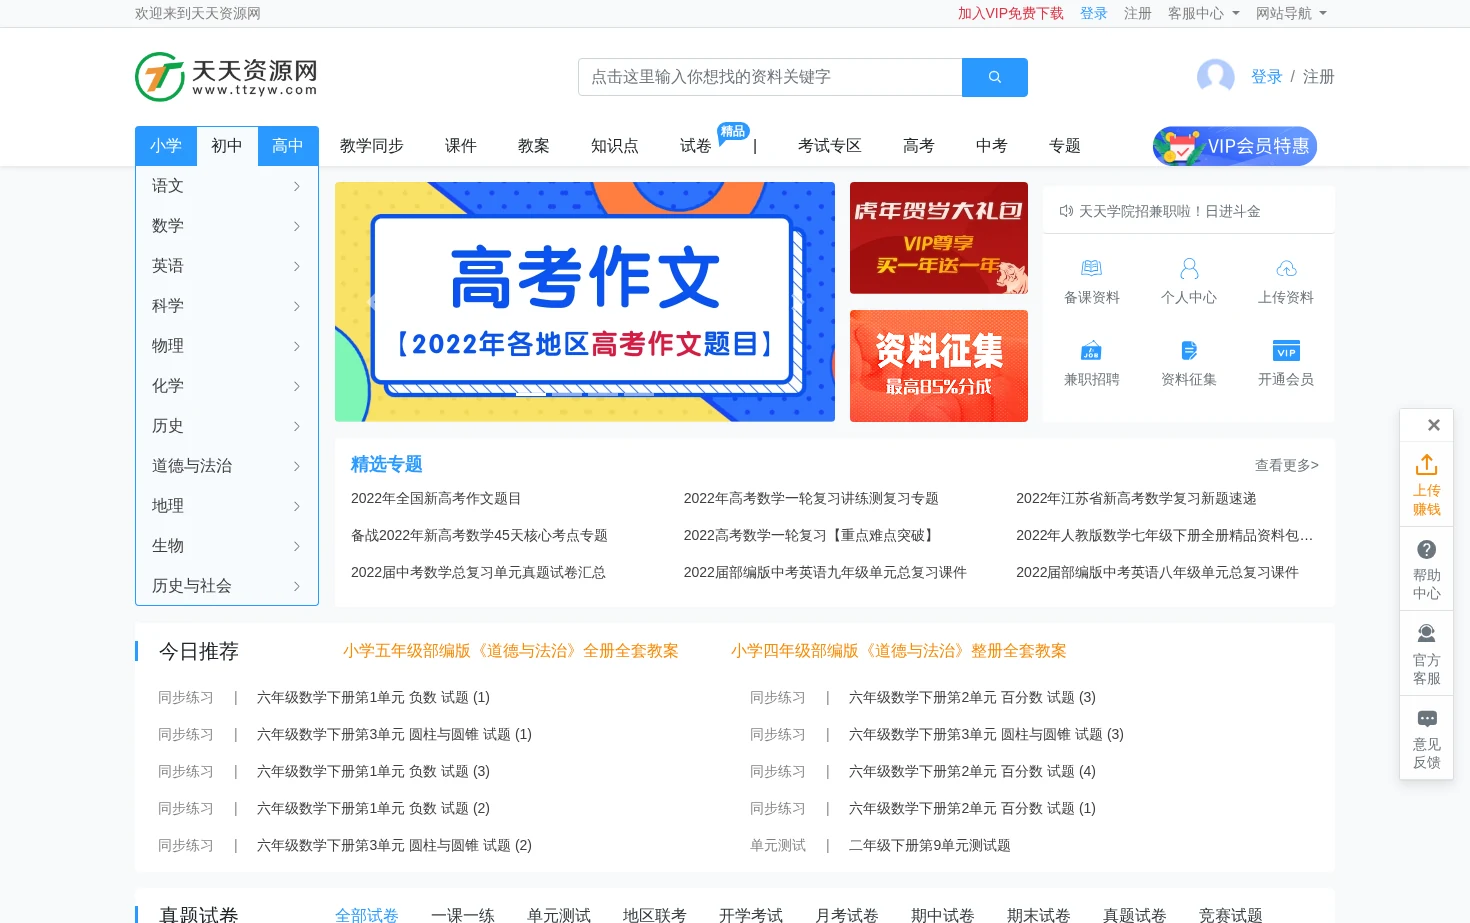
Task: Click 登录 in the top bar
Action: 1094,13
